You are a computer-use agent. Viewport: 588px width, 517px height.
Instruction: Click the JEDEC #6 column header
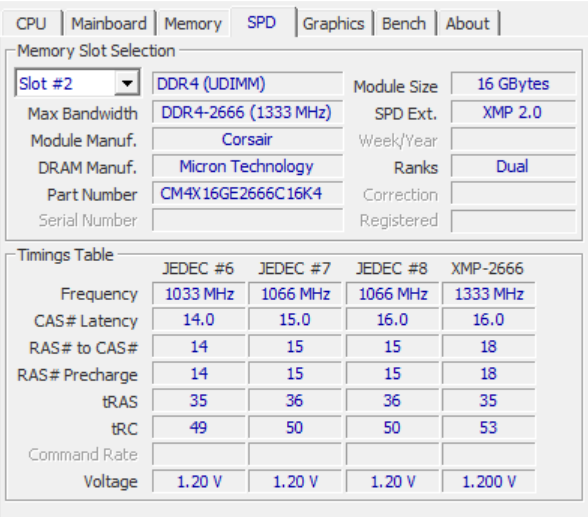point(198,268)
